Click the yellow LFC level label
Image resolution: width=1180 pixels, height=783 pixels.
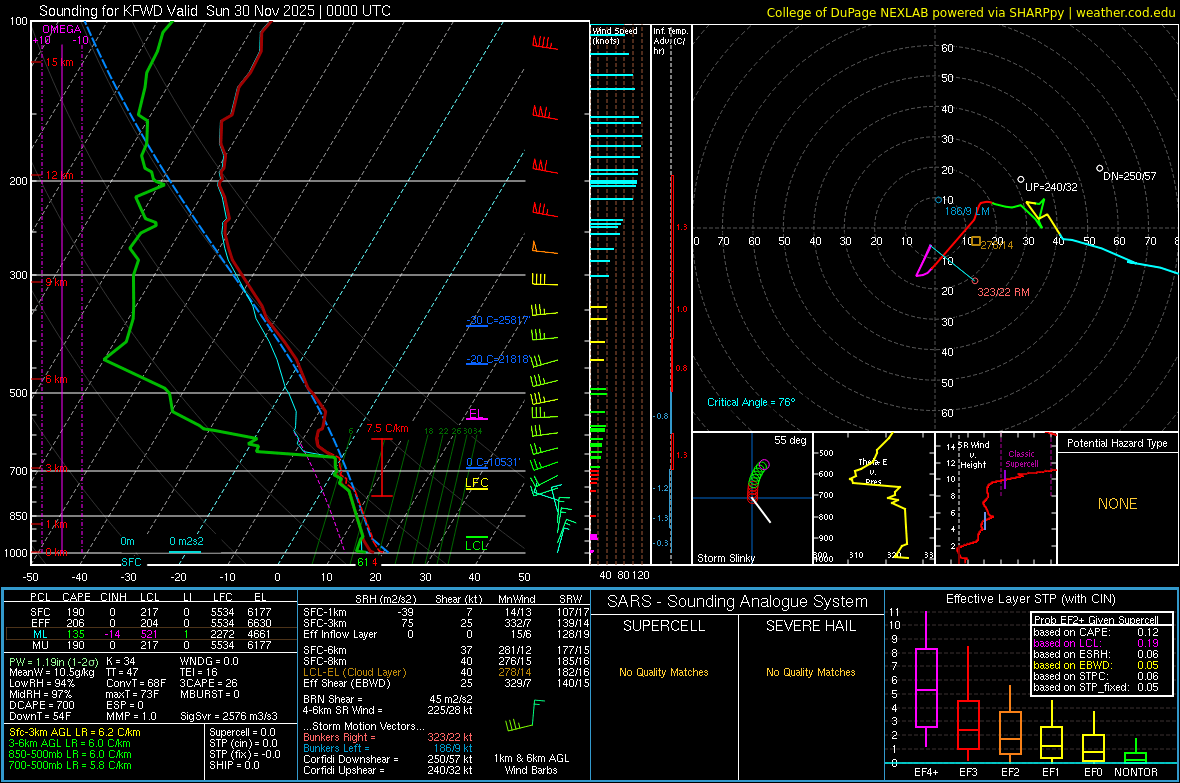coord(476,483)
